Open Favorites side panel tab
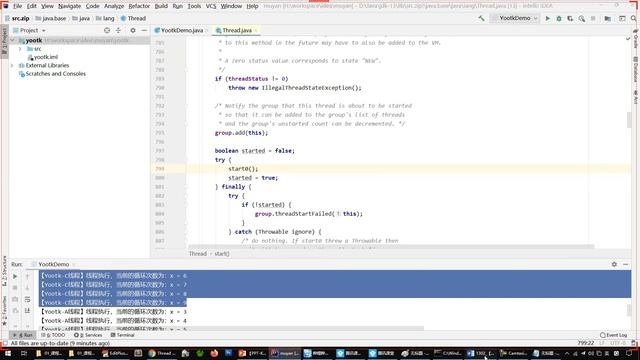The height and width of the screenshot is (360, 640). pos(4,310)
